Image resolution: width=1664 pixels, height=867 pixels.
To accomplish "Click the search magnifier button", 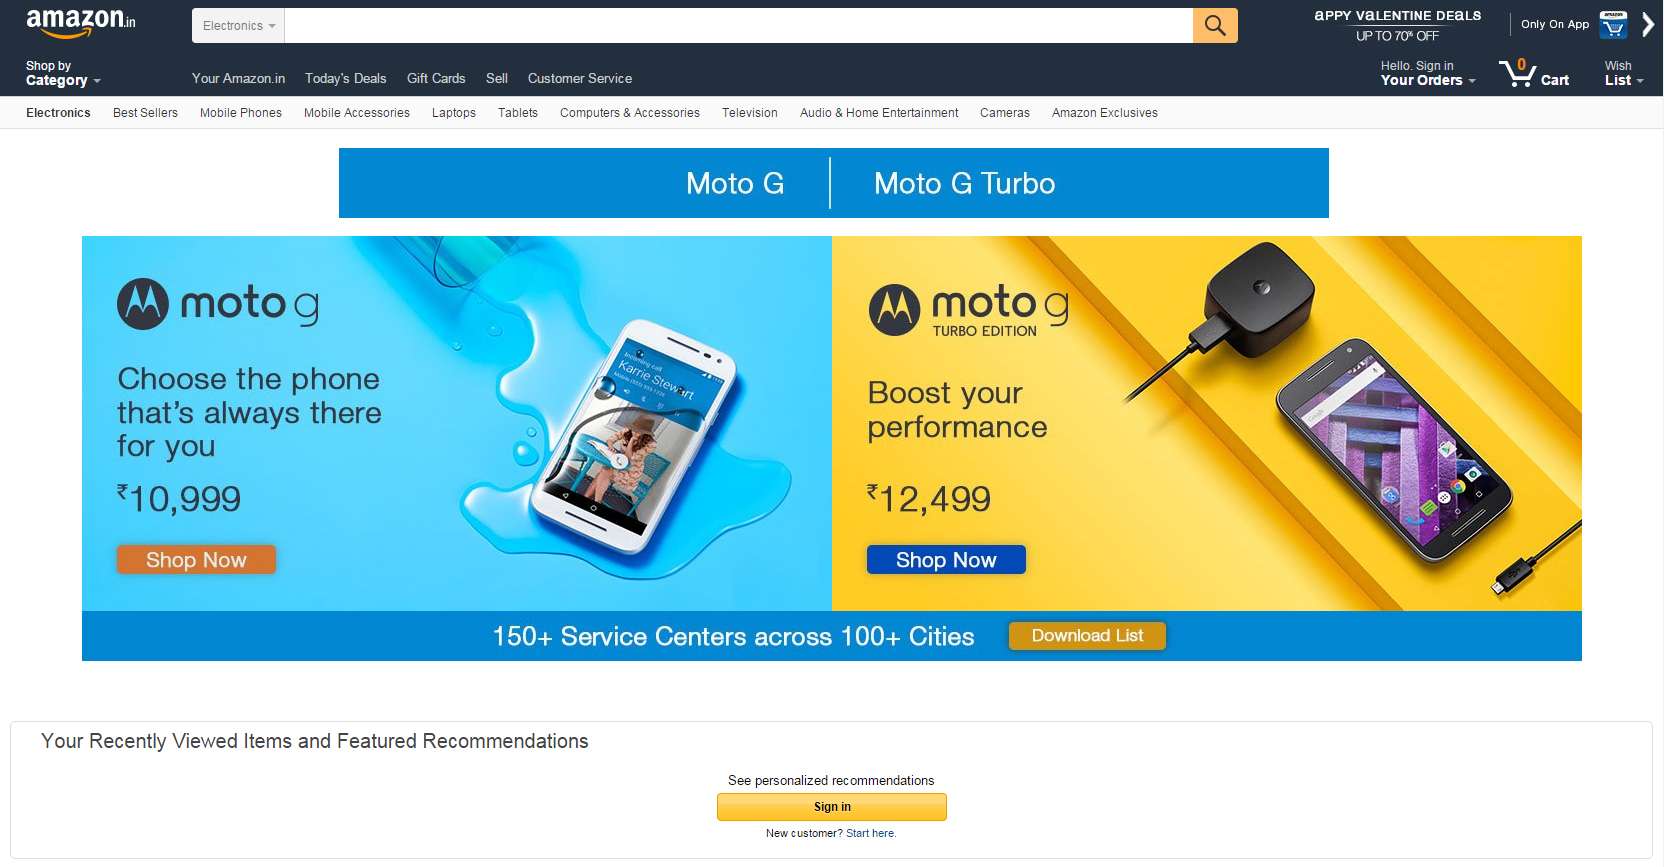I will tap(1215, 25).
